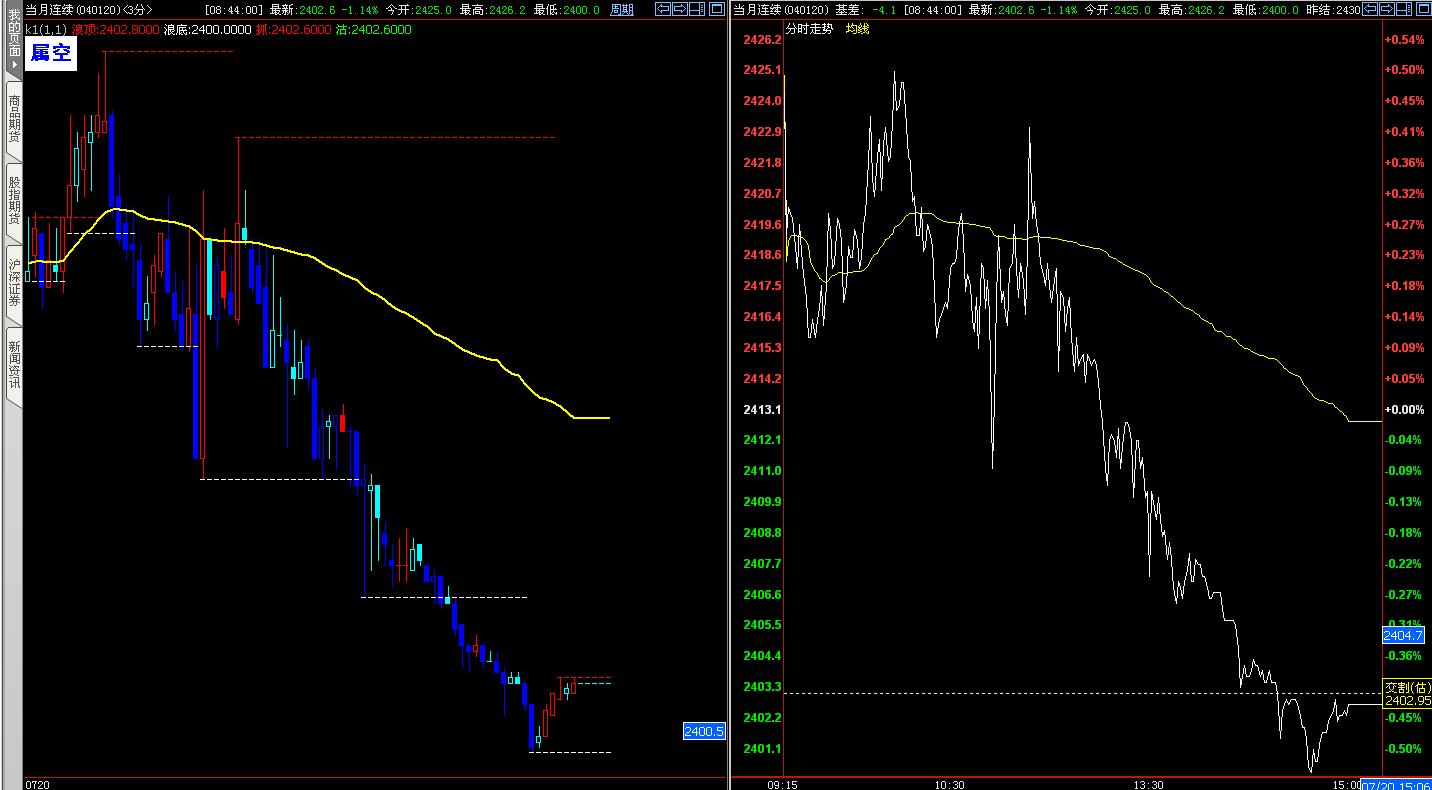
Task: Click the 2404.7 blue price tag on right axis
Action: click(x=1403, y=635)
